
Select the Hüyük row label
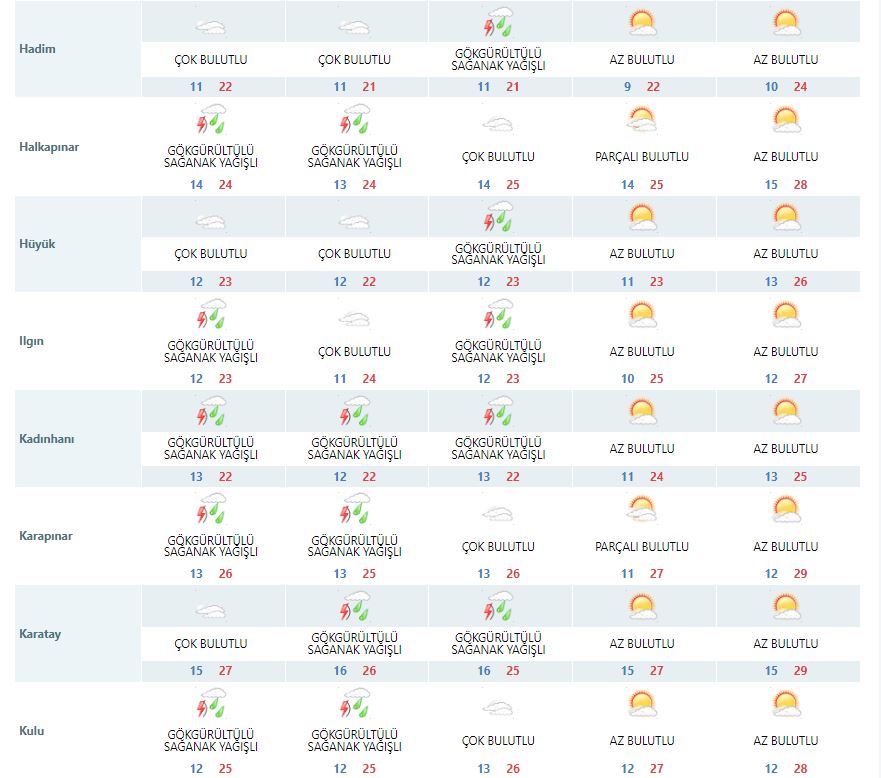click(37, 243)
